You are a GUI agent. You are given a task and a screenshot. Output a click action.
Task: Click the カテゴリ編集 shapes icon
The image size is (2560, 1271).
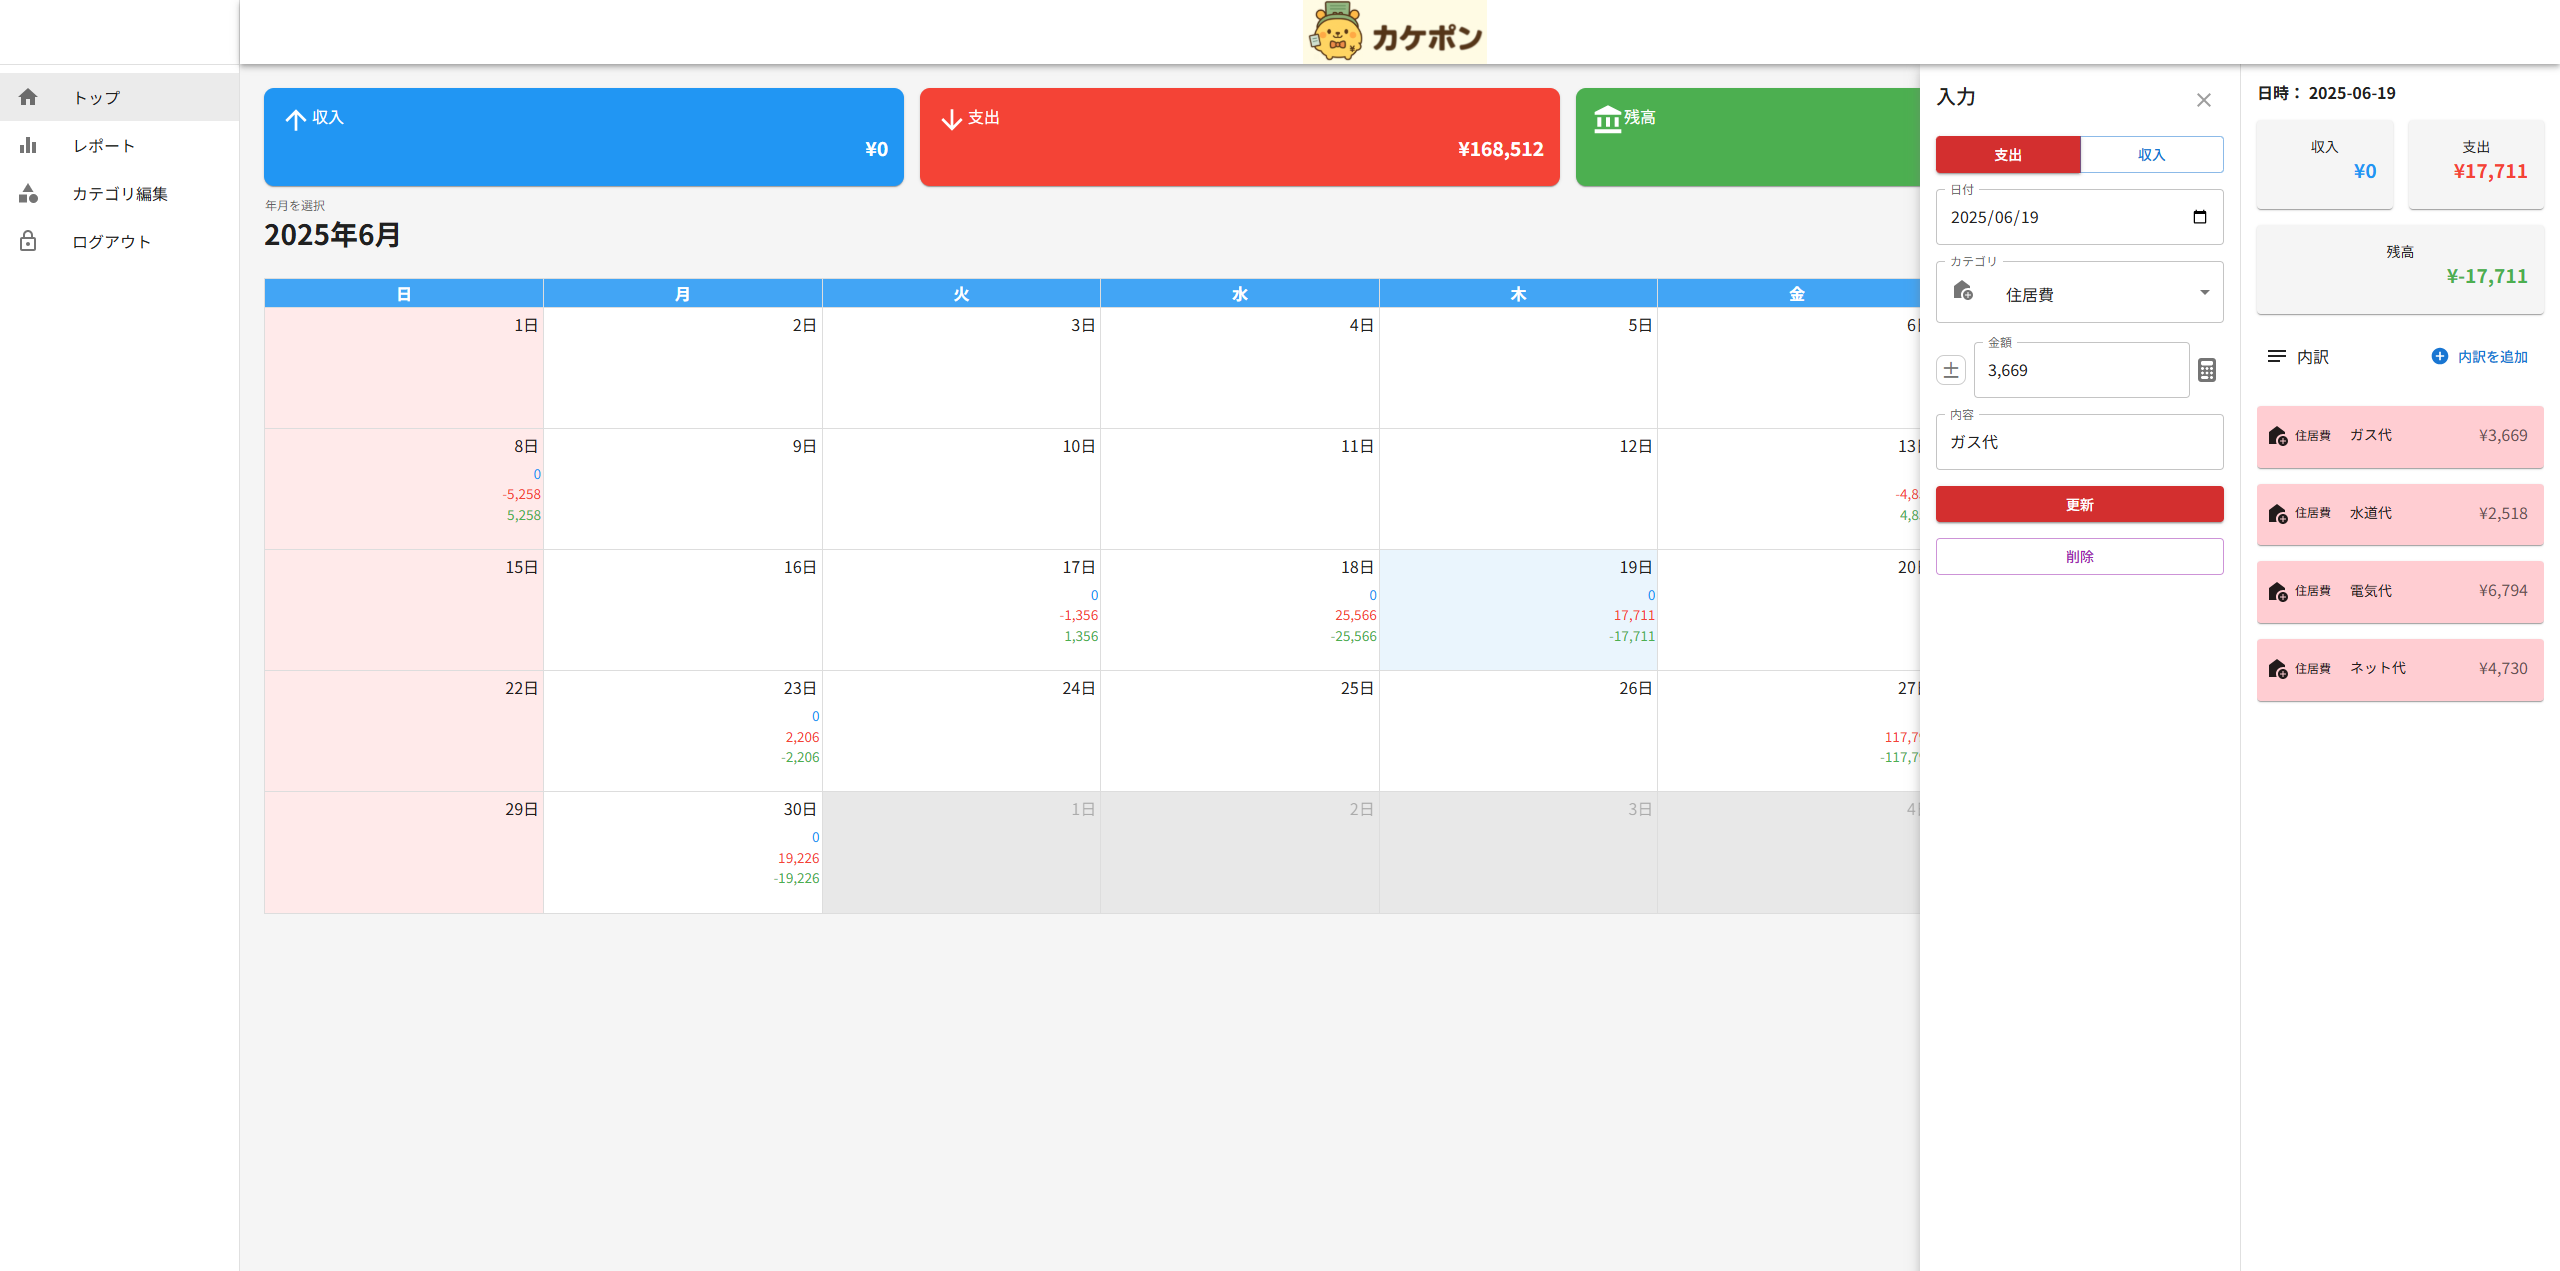[x=28, y=193]
